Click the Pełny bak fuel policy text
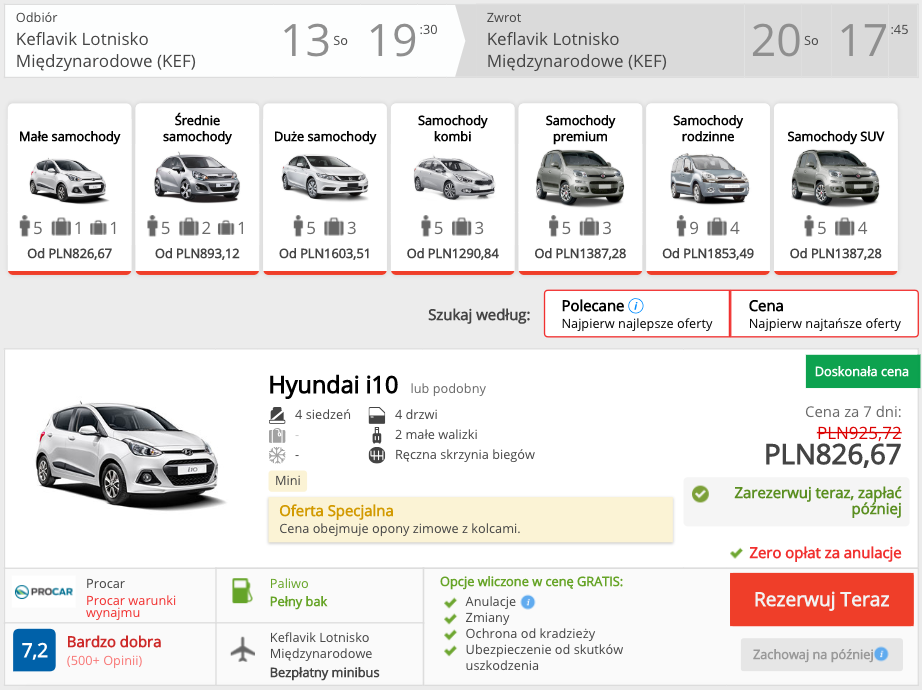 [298, 602]
